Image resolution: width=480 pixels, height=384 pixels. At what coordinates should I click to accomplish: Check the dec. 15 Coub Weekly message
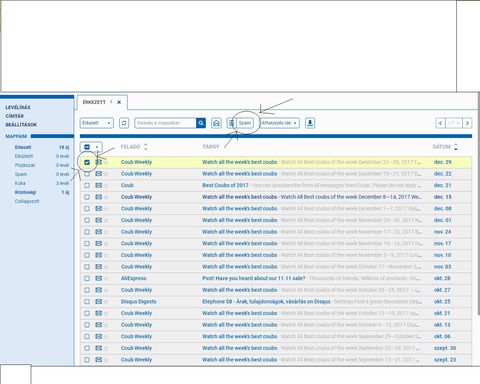tap(87, 197)
